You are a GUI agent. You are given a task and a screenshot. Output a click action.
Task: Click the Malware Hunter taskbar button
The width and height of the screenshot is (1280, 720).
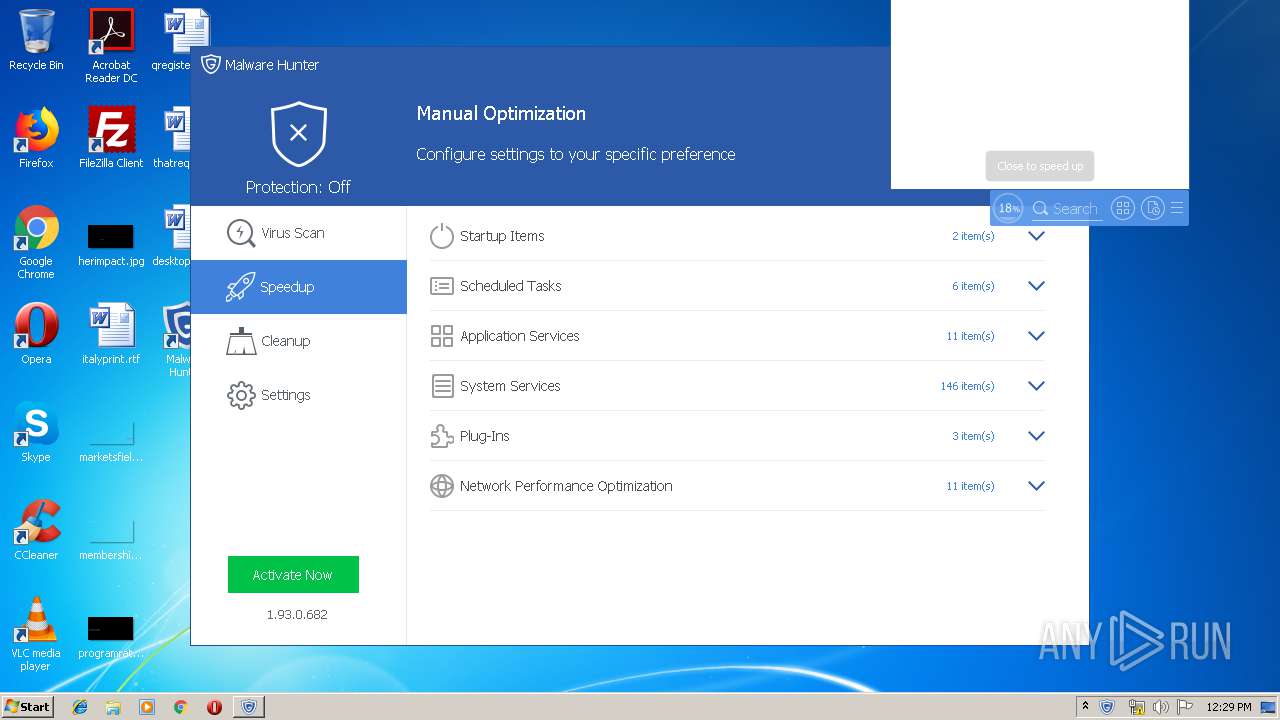pyautogui.click(x=248, y=707)
